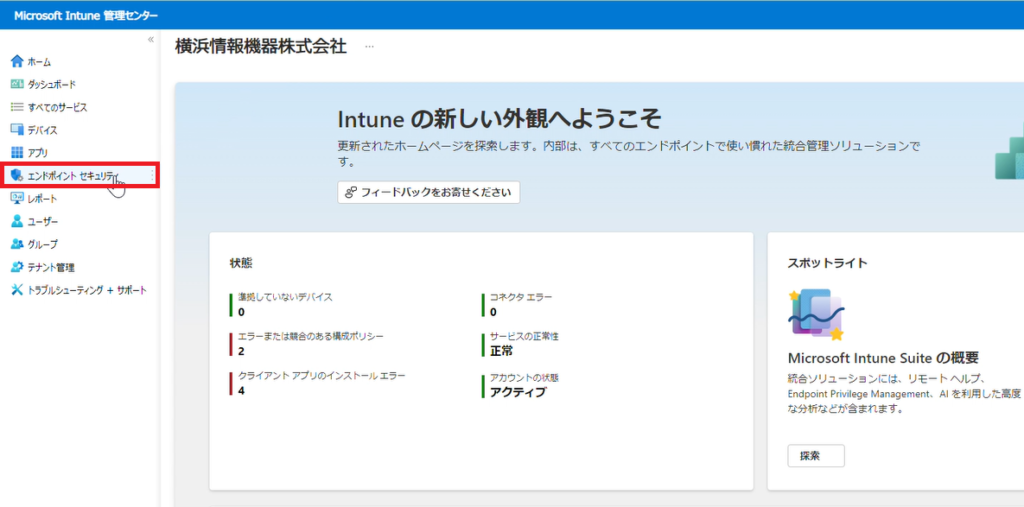Collapse the sidebar with double chevron
Viewport: 1024px width, 507px height.
151,40
